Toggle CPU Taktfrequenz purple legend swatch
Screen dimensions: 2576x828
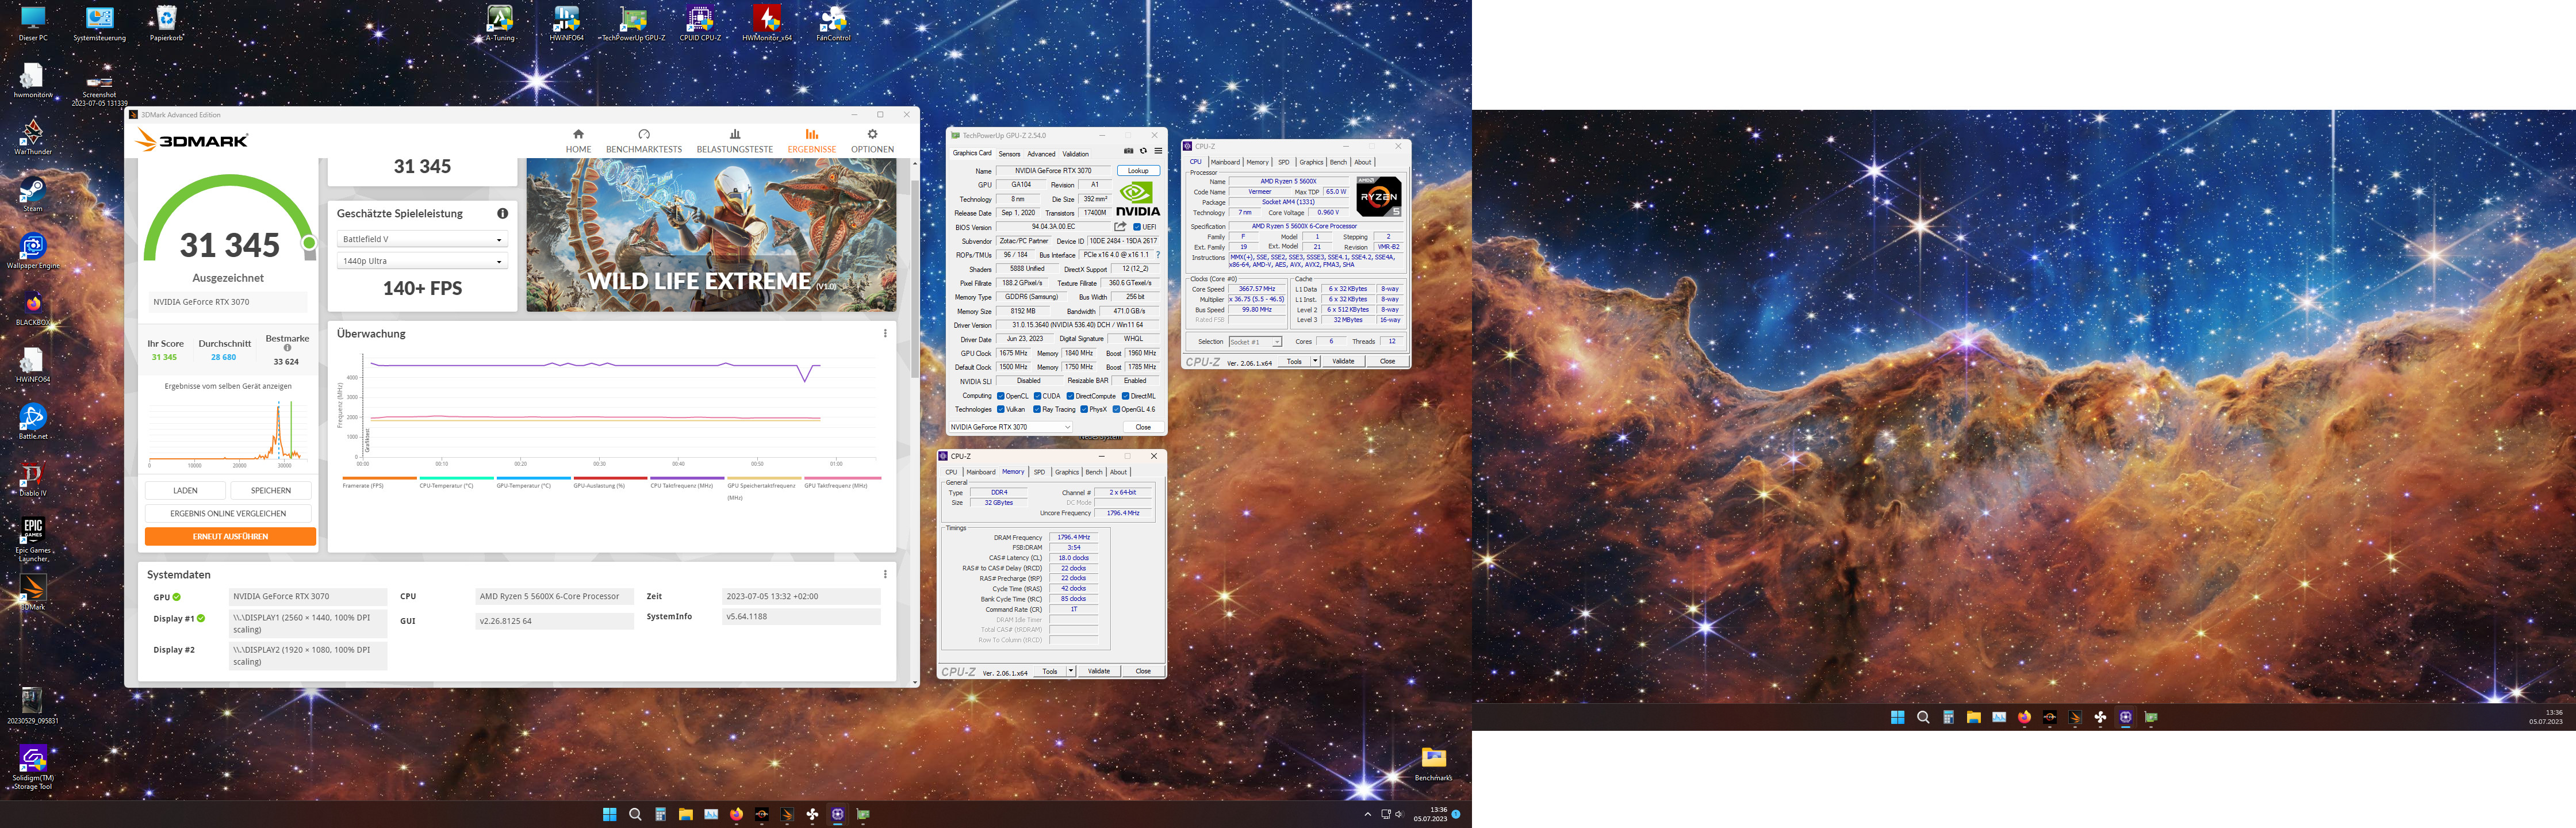click(x=687, y=478)
